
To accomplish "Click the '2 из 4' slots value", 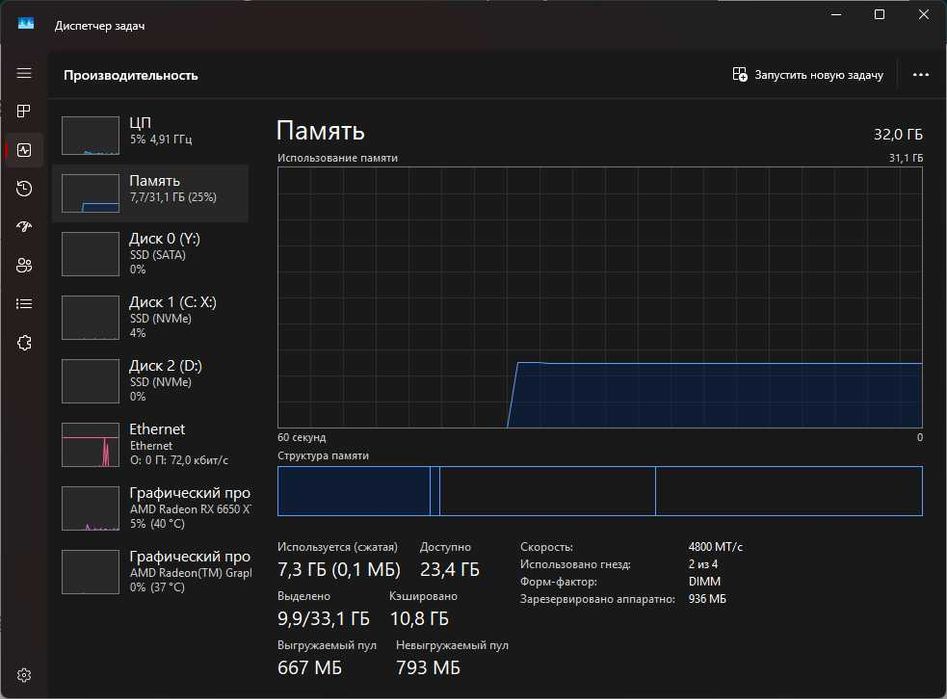I will pyautogui.click(x=703, y=564).
